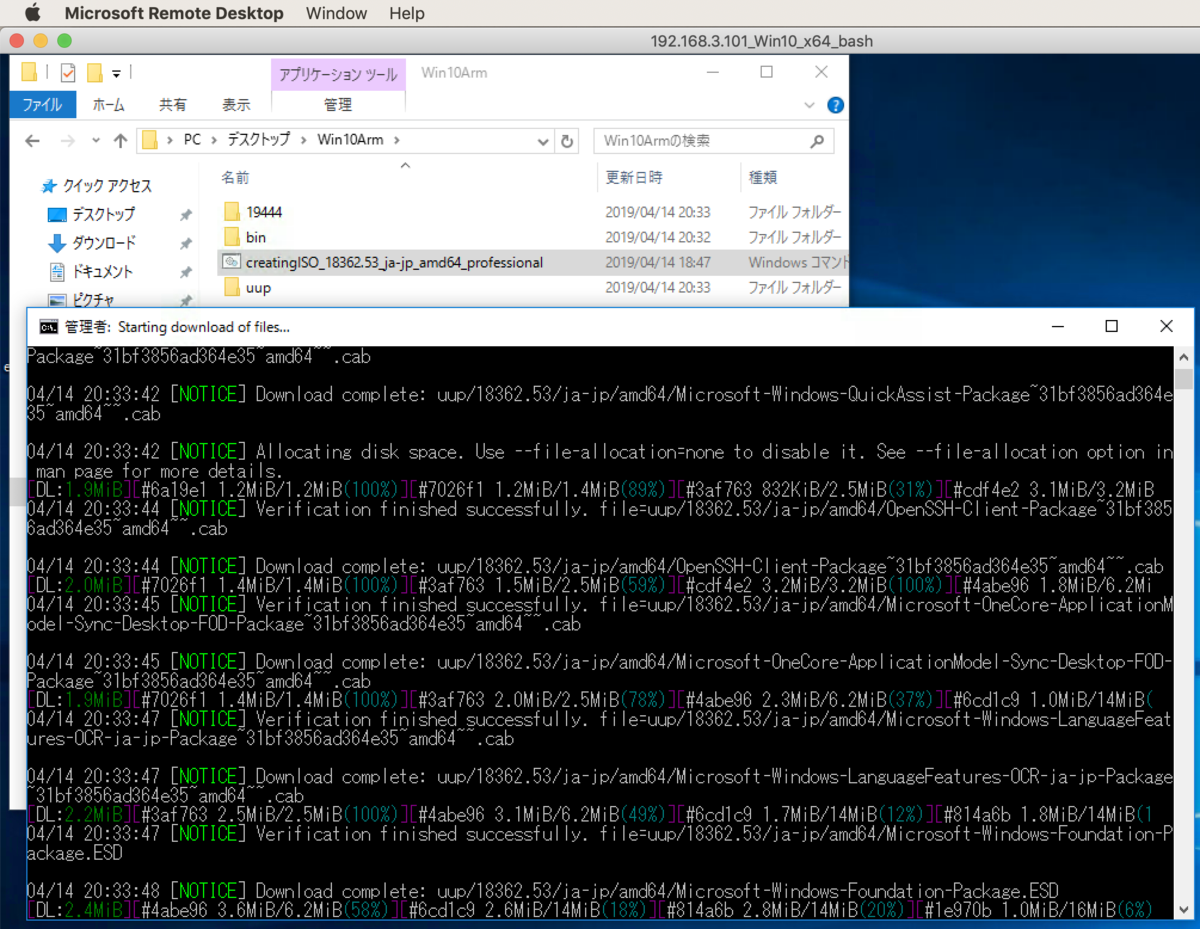Expand the ribbon with the chevron
The height and width of the screenshot is (929, 1200).
809,105
